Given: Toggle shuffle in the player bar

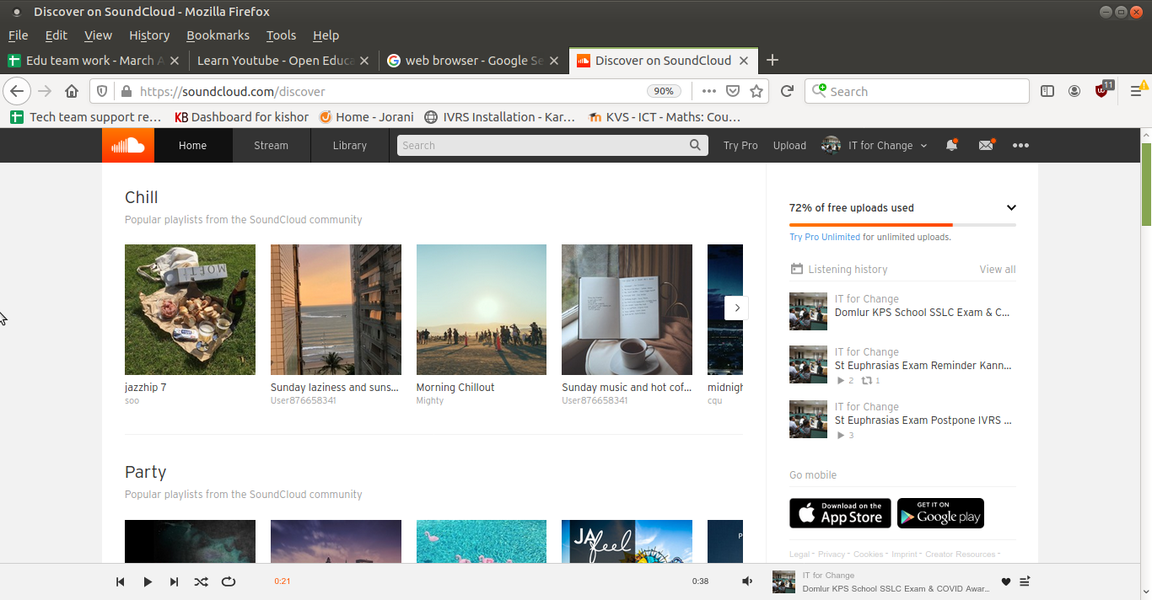Looking at the screenshot, I should [200, 582].
